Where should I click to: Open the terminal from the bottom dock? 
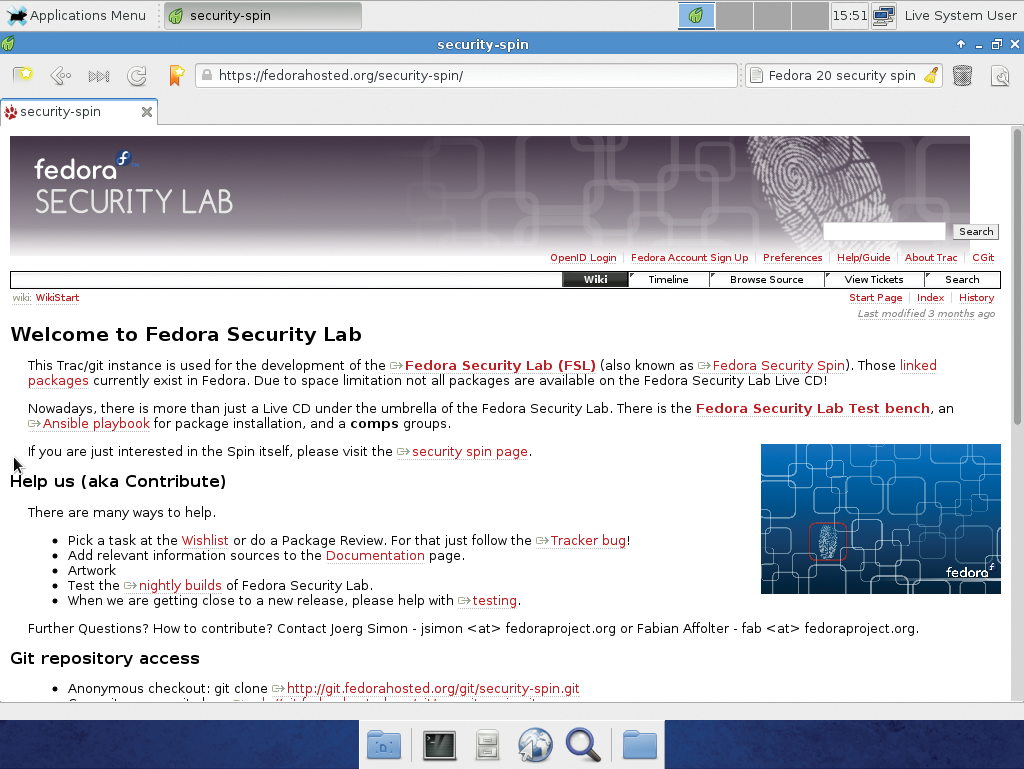439,745
